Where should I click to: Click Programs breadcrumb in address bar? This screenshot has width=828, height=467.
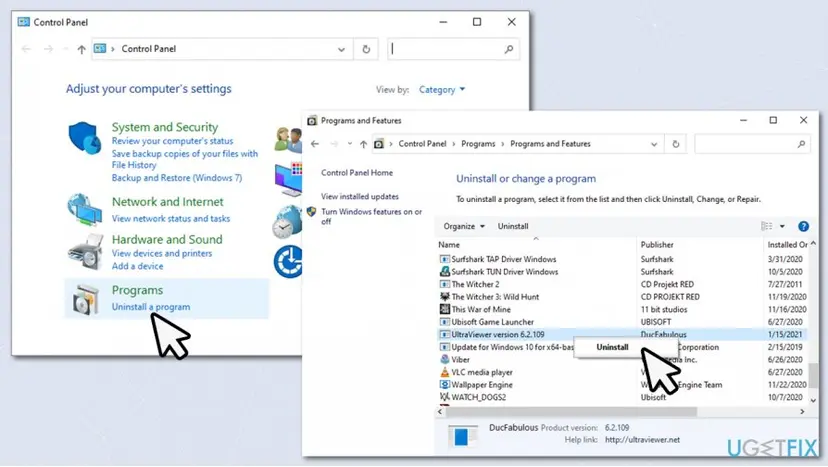(x=478, y=144)
